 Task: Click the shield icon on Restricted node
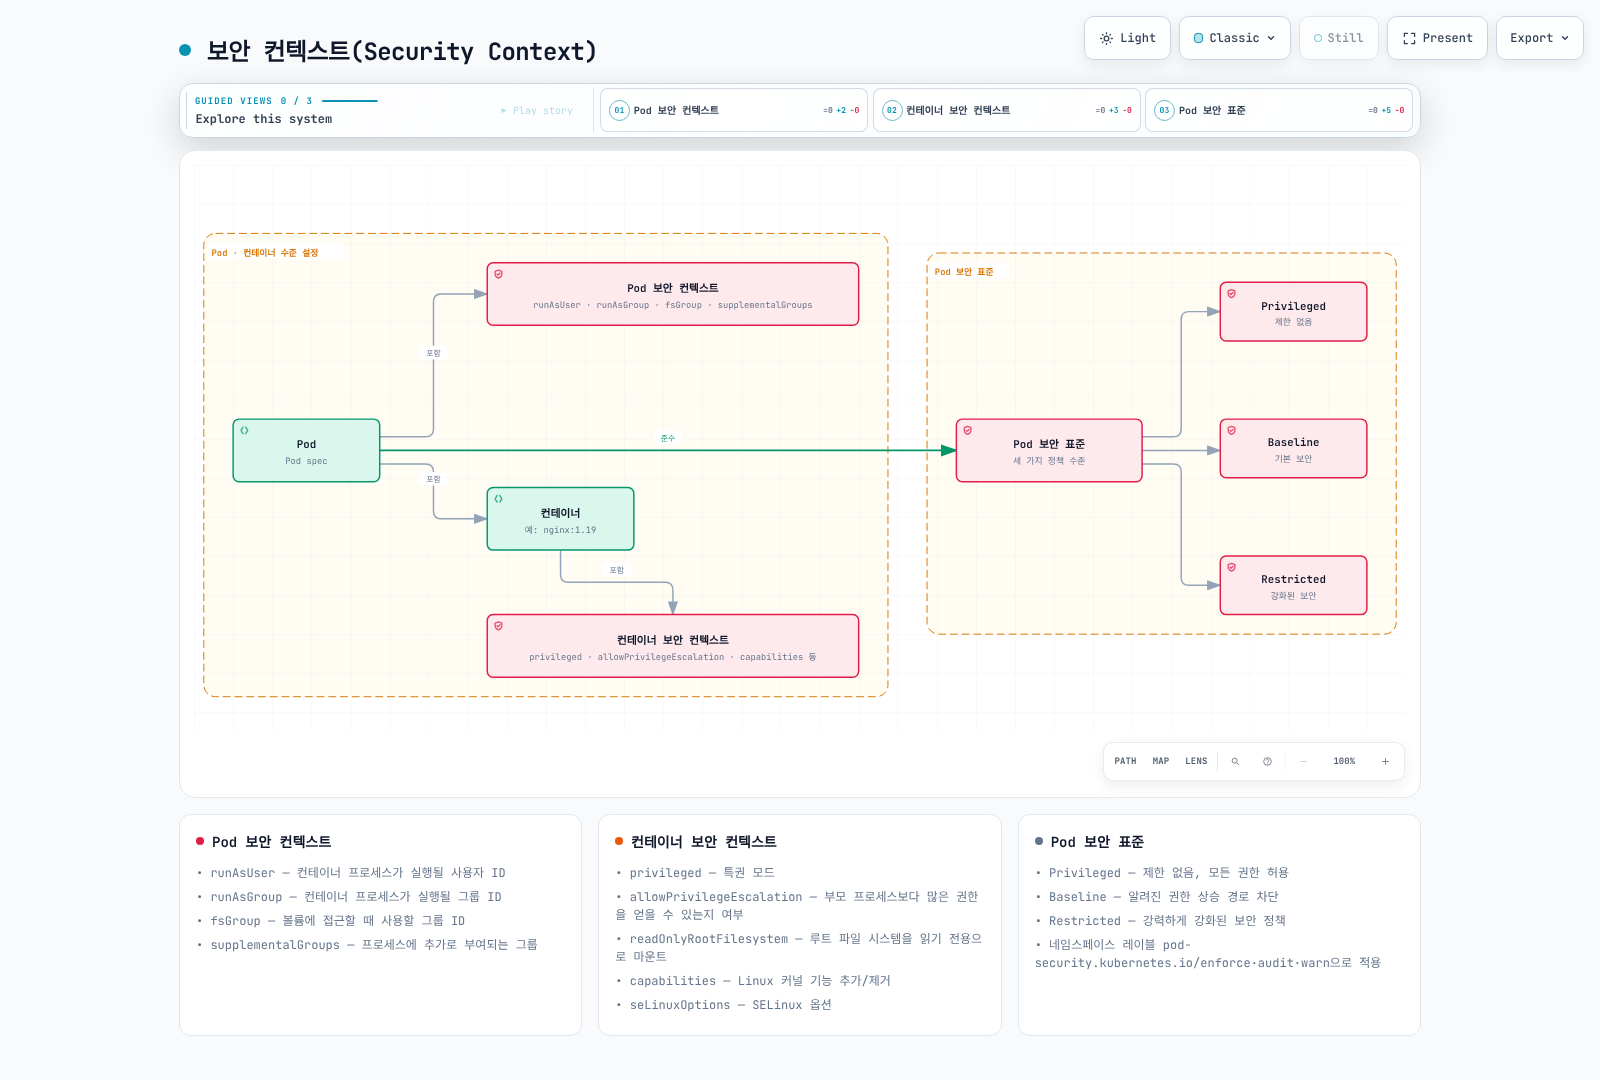click(1231, 567)
